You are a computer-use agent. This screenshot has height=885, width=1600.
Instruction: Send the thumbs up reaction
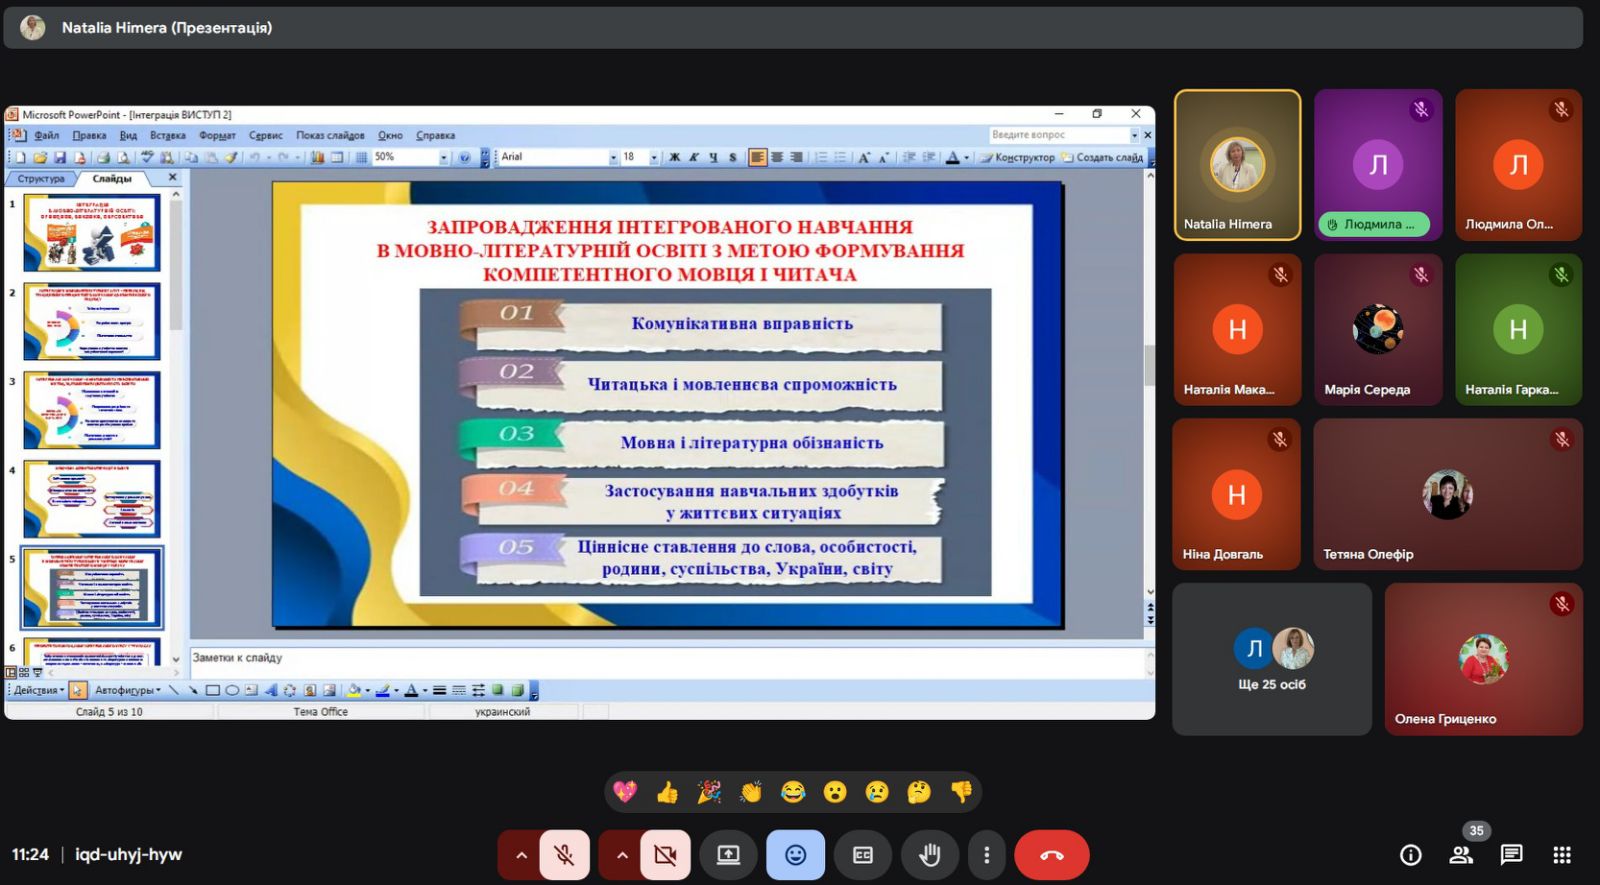[x=667, y=793]
